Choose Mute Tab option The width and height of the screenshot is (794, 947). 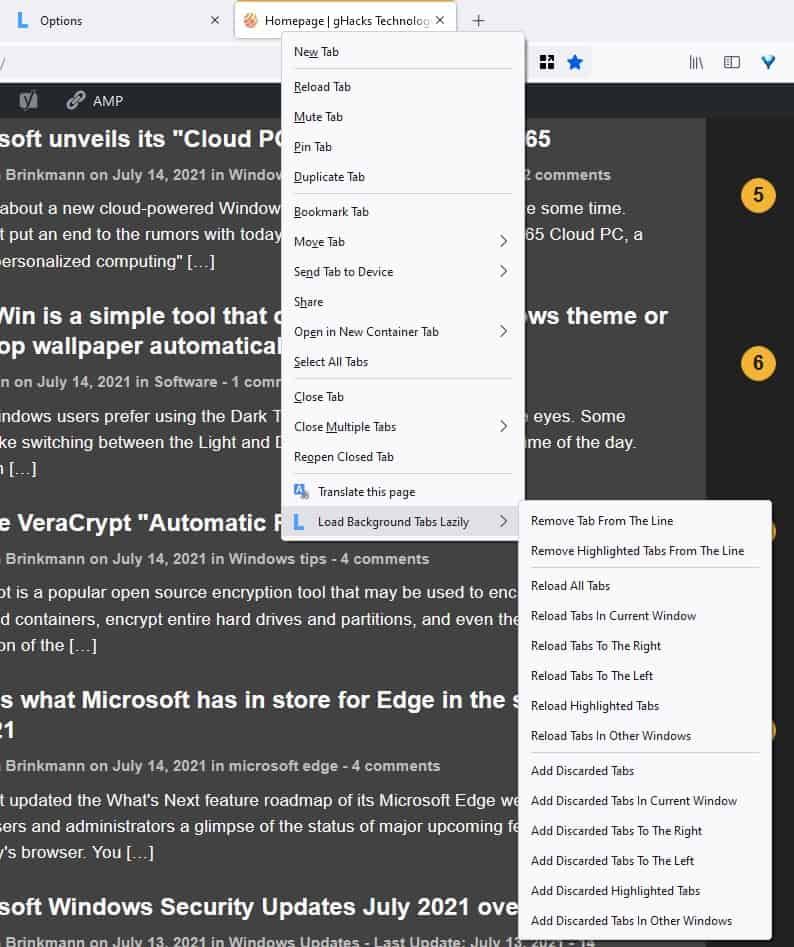coord(402,117)
